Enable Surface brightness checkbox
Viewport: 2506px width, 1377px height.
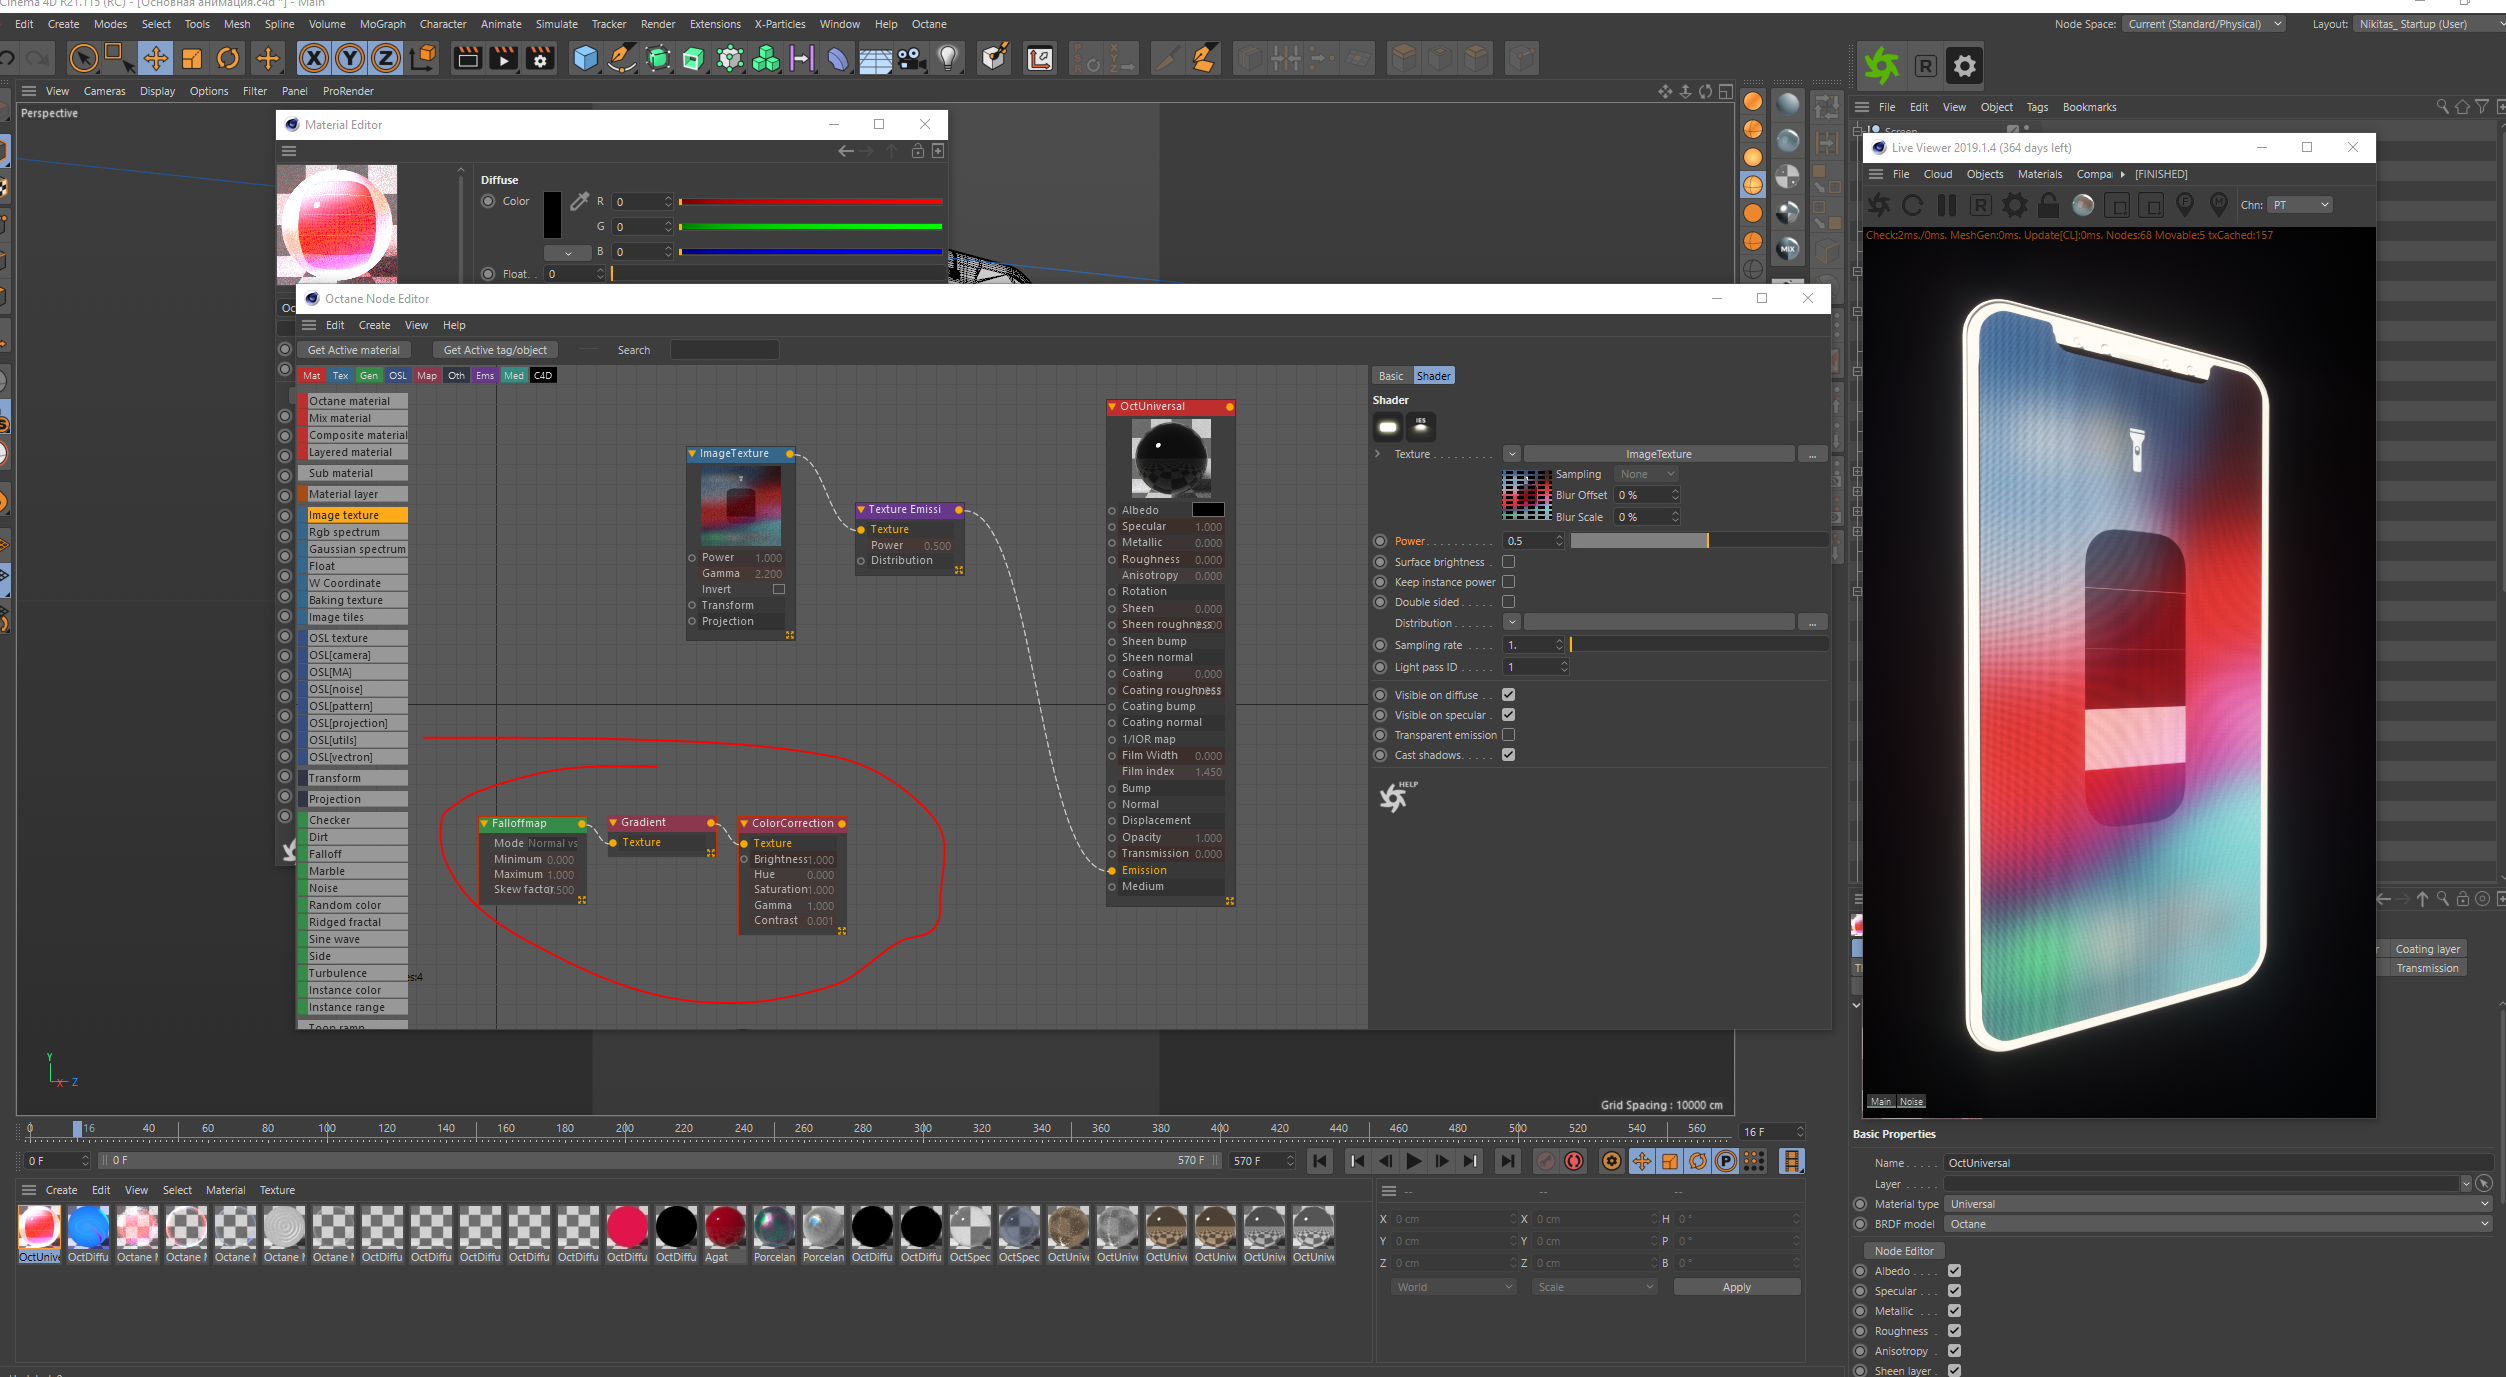(x=1508, y=562)
